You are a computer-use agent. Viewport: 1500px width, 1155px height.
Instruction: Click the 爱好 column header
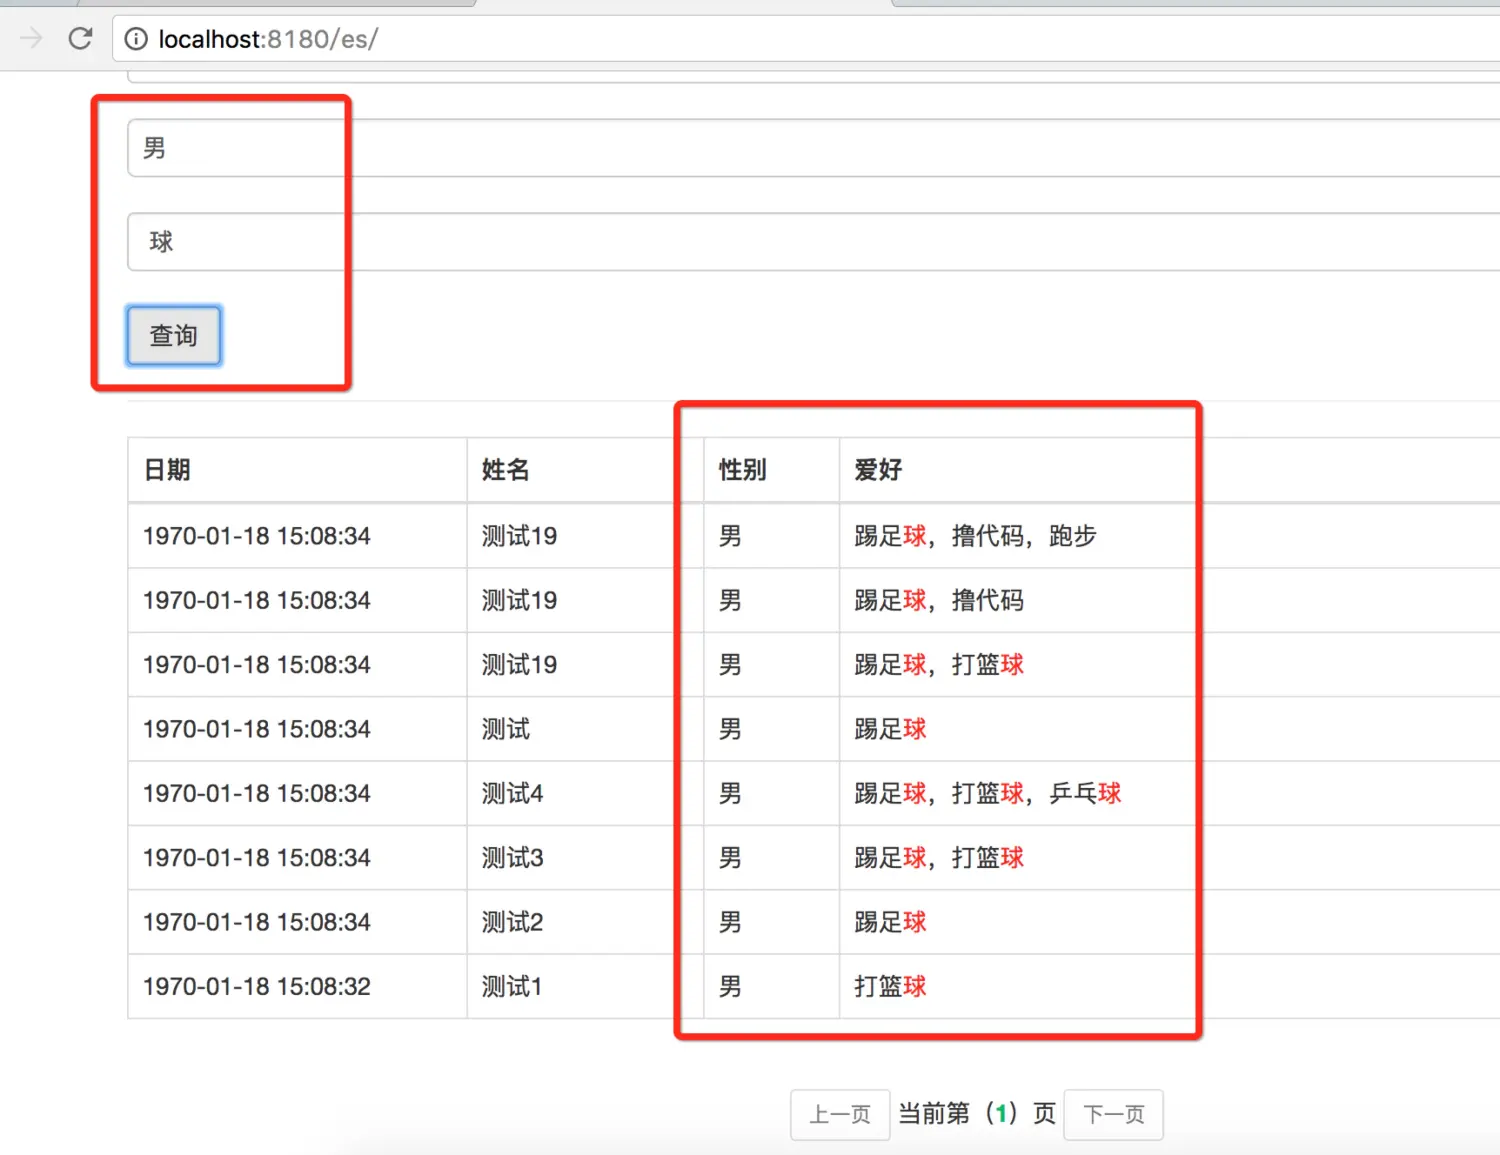[x=877, y=469]
